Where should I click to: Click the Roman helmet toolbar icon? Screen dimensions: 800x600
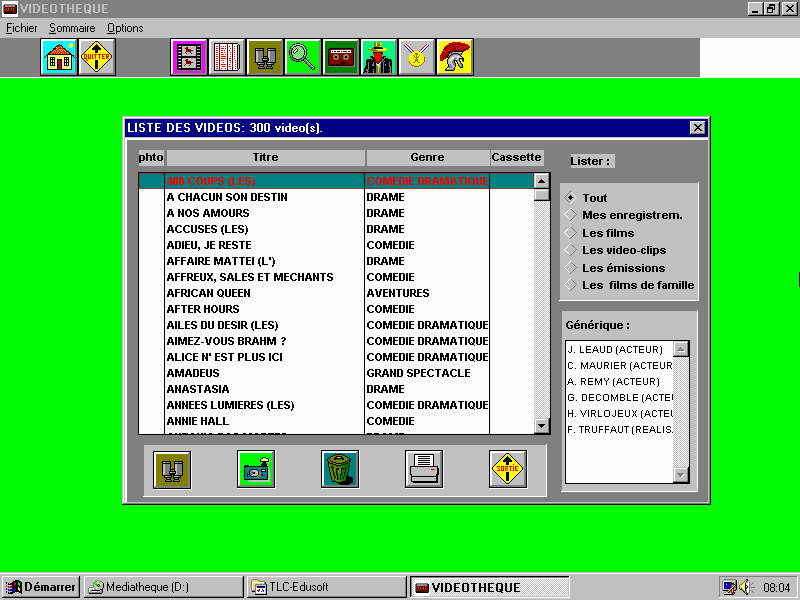click(455, 58)
